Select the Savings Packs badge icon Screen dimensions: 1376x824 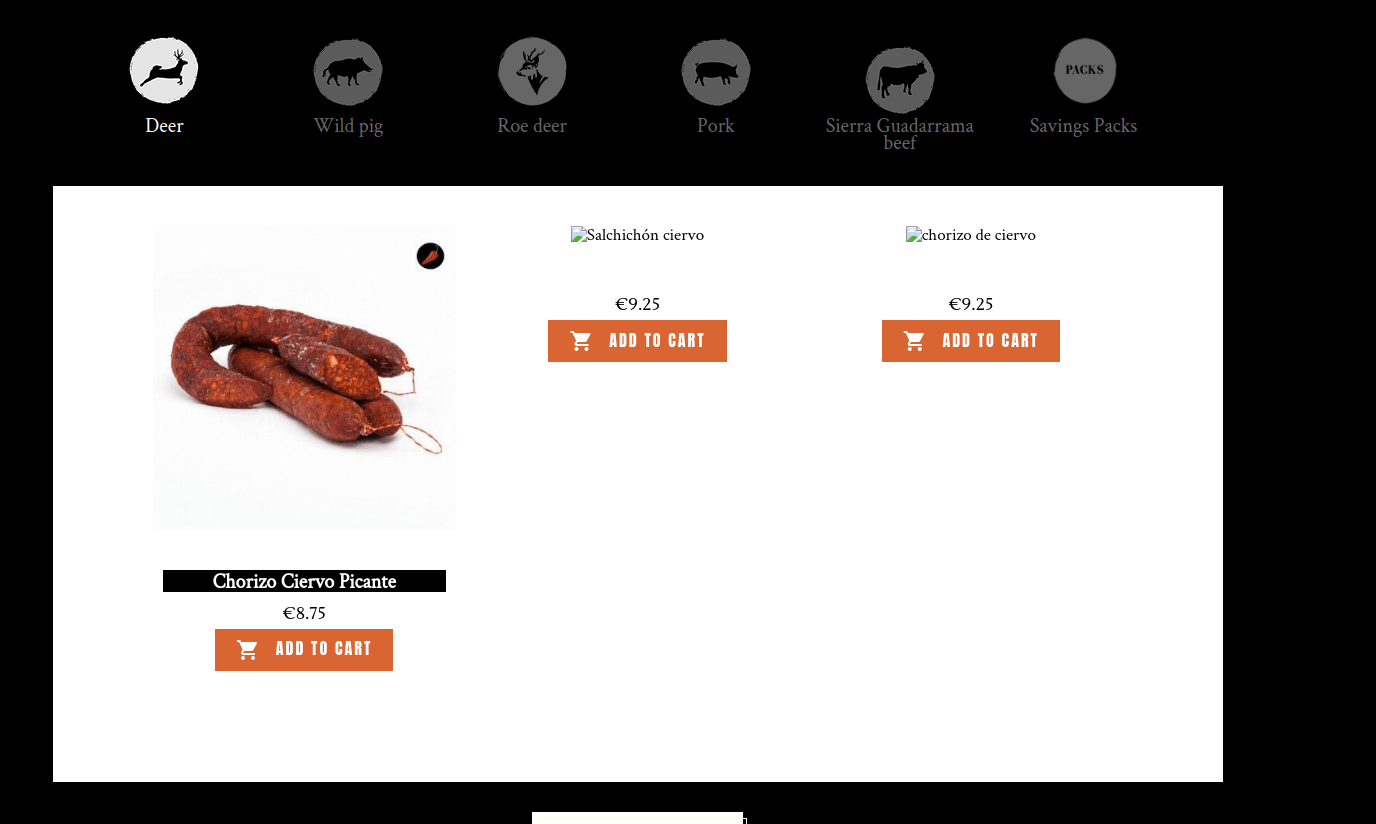point(1085,70)
